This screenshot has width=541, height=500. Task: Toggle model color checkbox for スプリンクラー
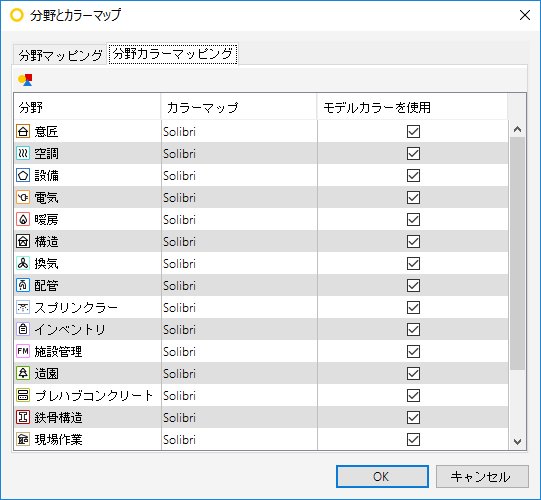coord(413,307)
